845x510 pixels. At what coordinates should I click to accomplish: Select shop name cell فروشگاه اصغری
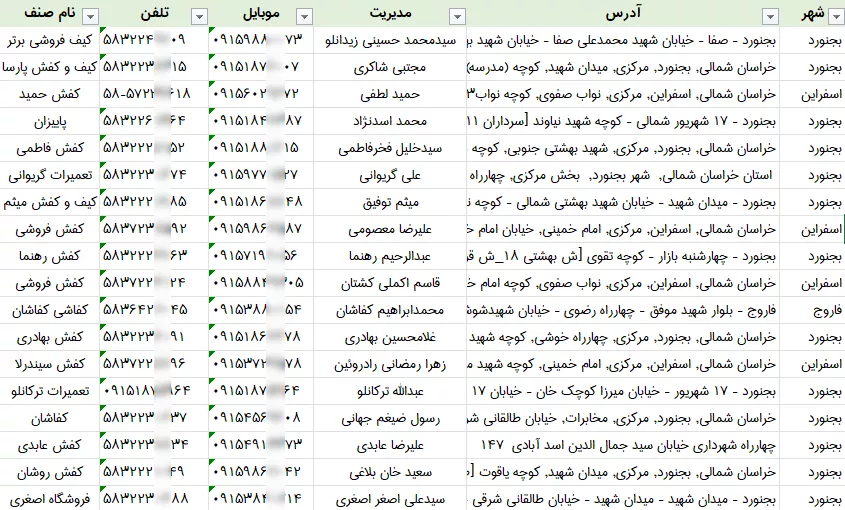point(50,499)
